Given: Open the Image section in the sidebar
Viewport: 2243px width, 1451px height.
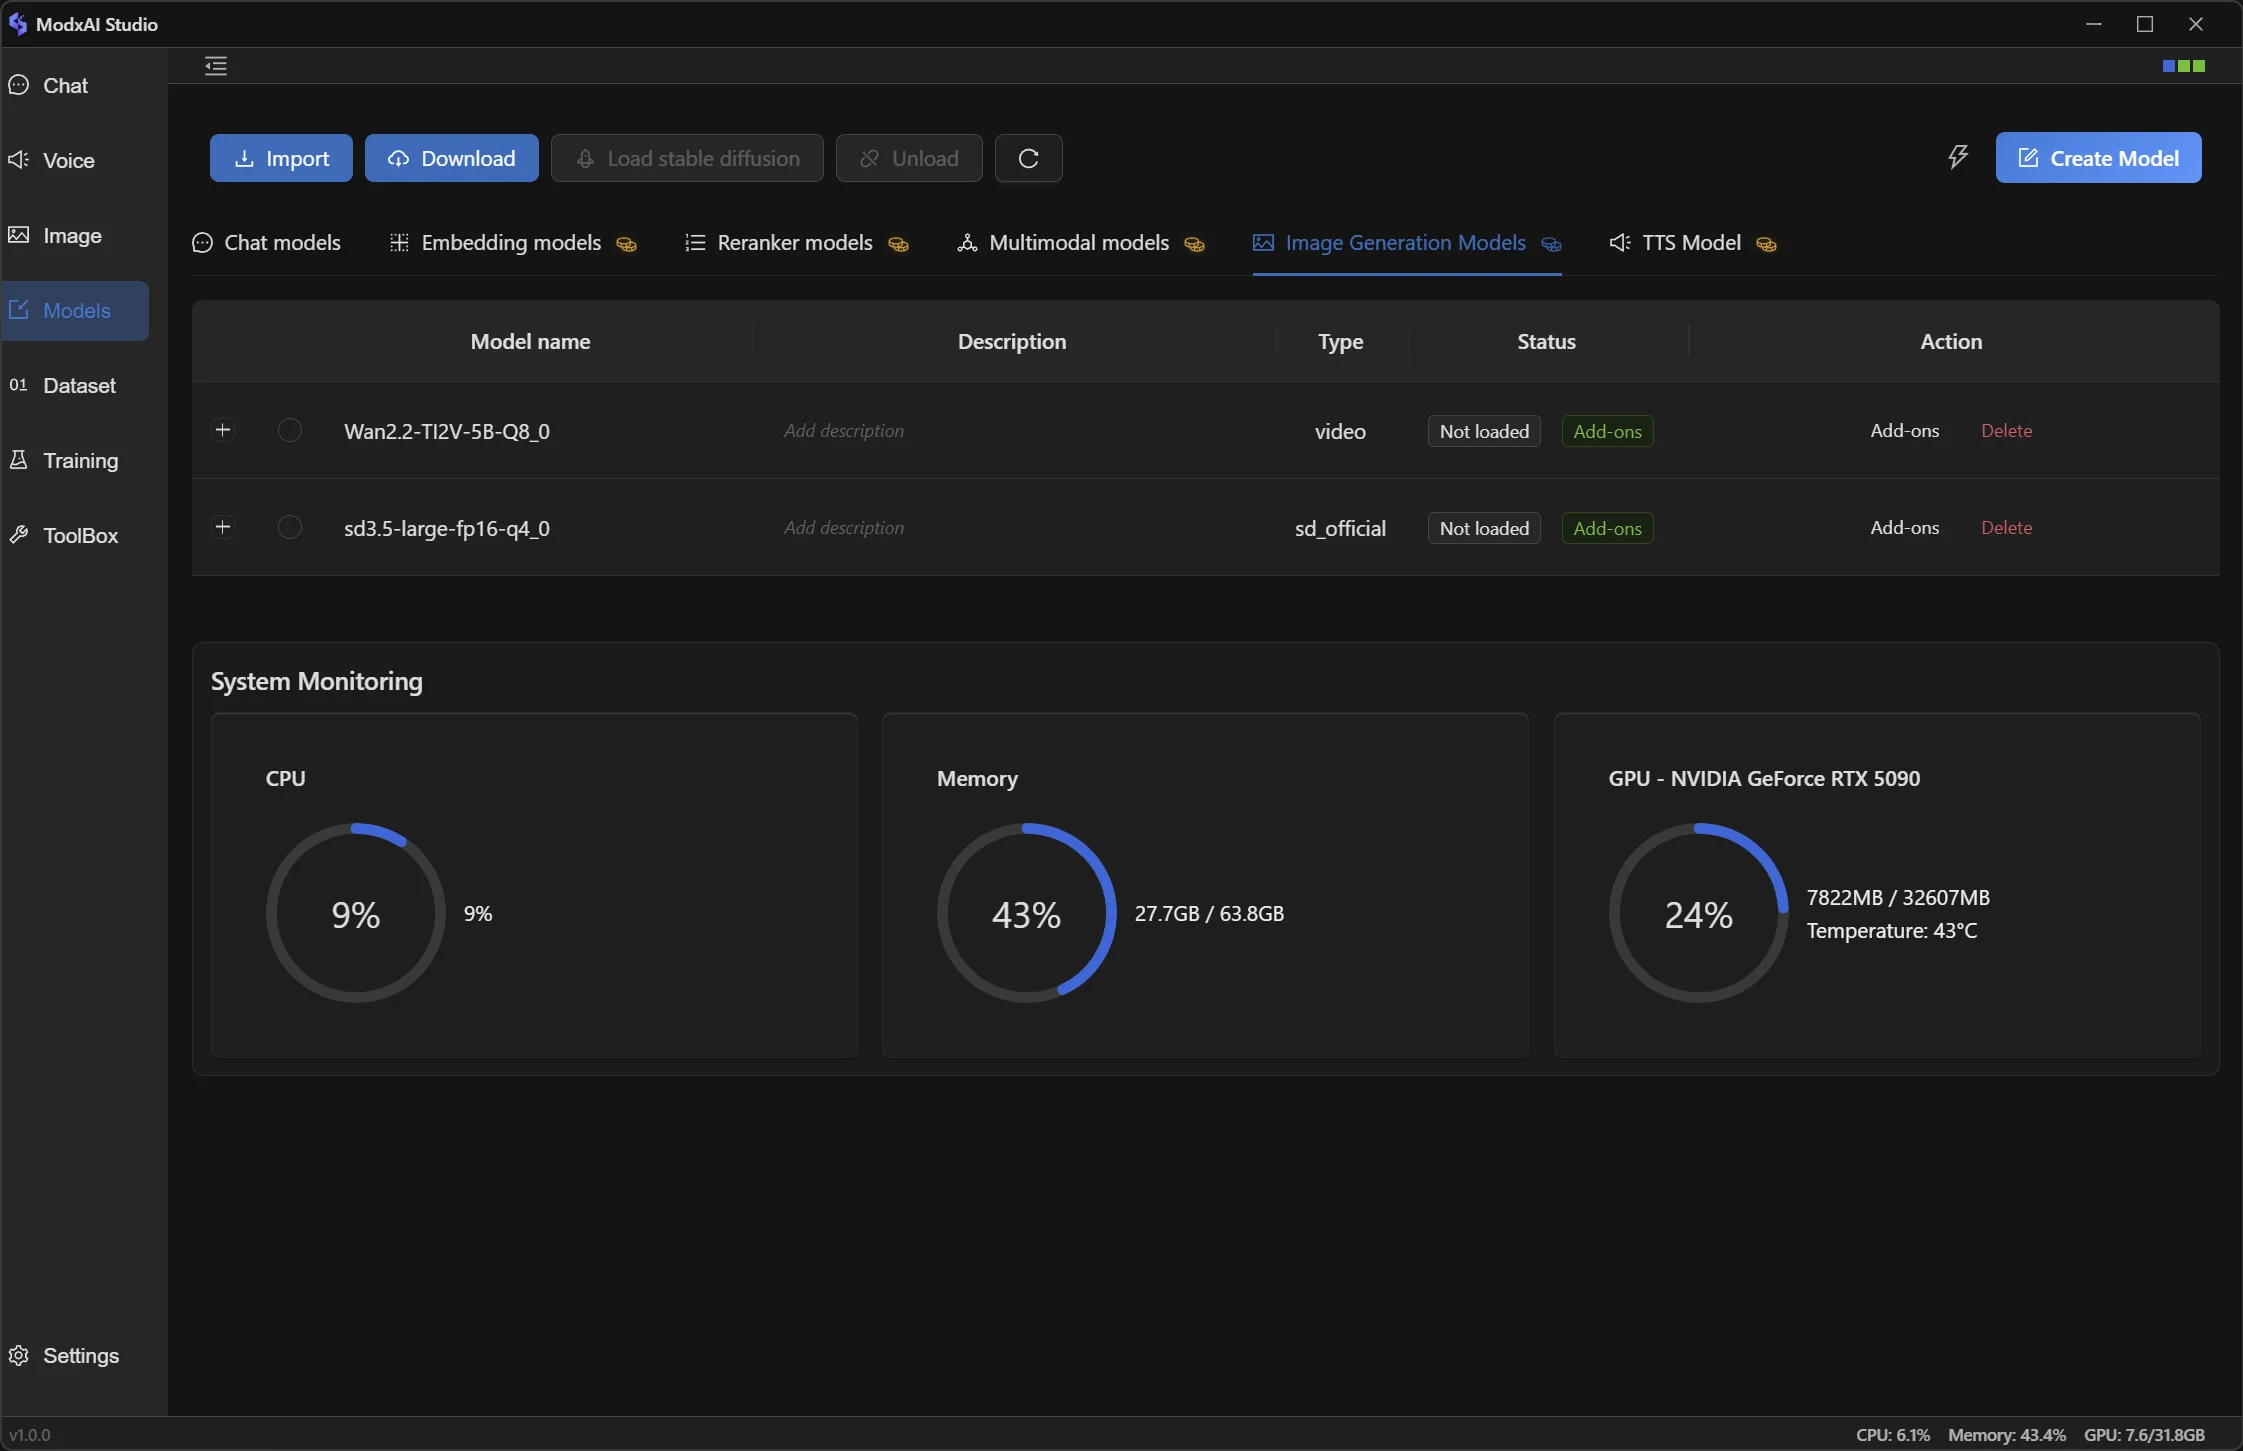Looking at the screenshot, I should click(x=72, y=235).
